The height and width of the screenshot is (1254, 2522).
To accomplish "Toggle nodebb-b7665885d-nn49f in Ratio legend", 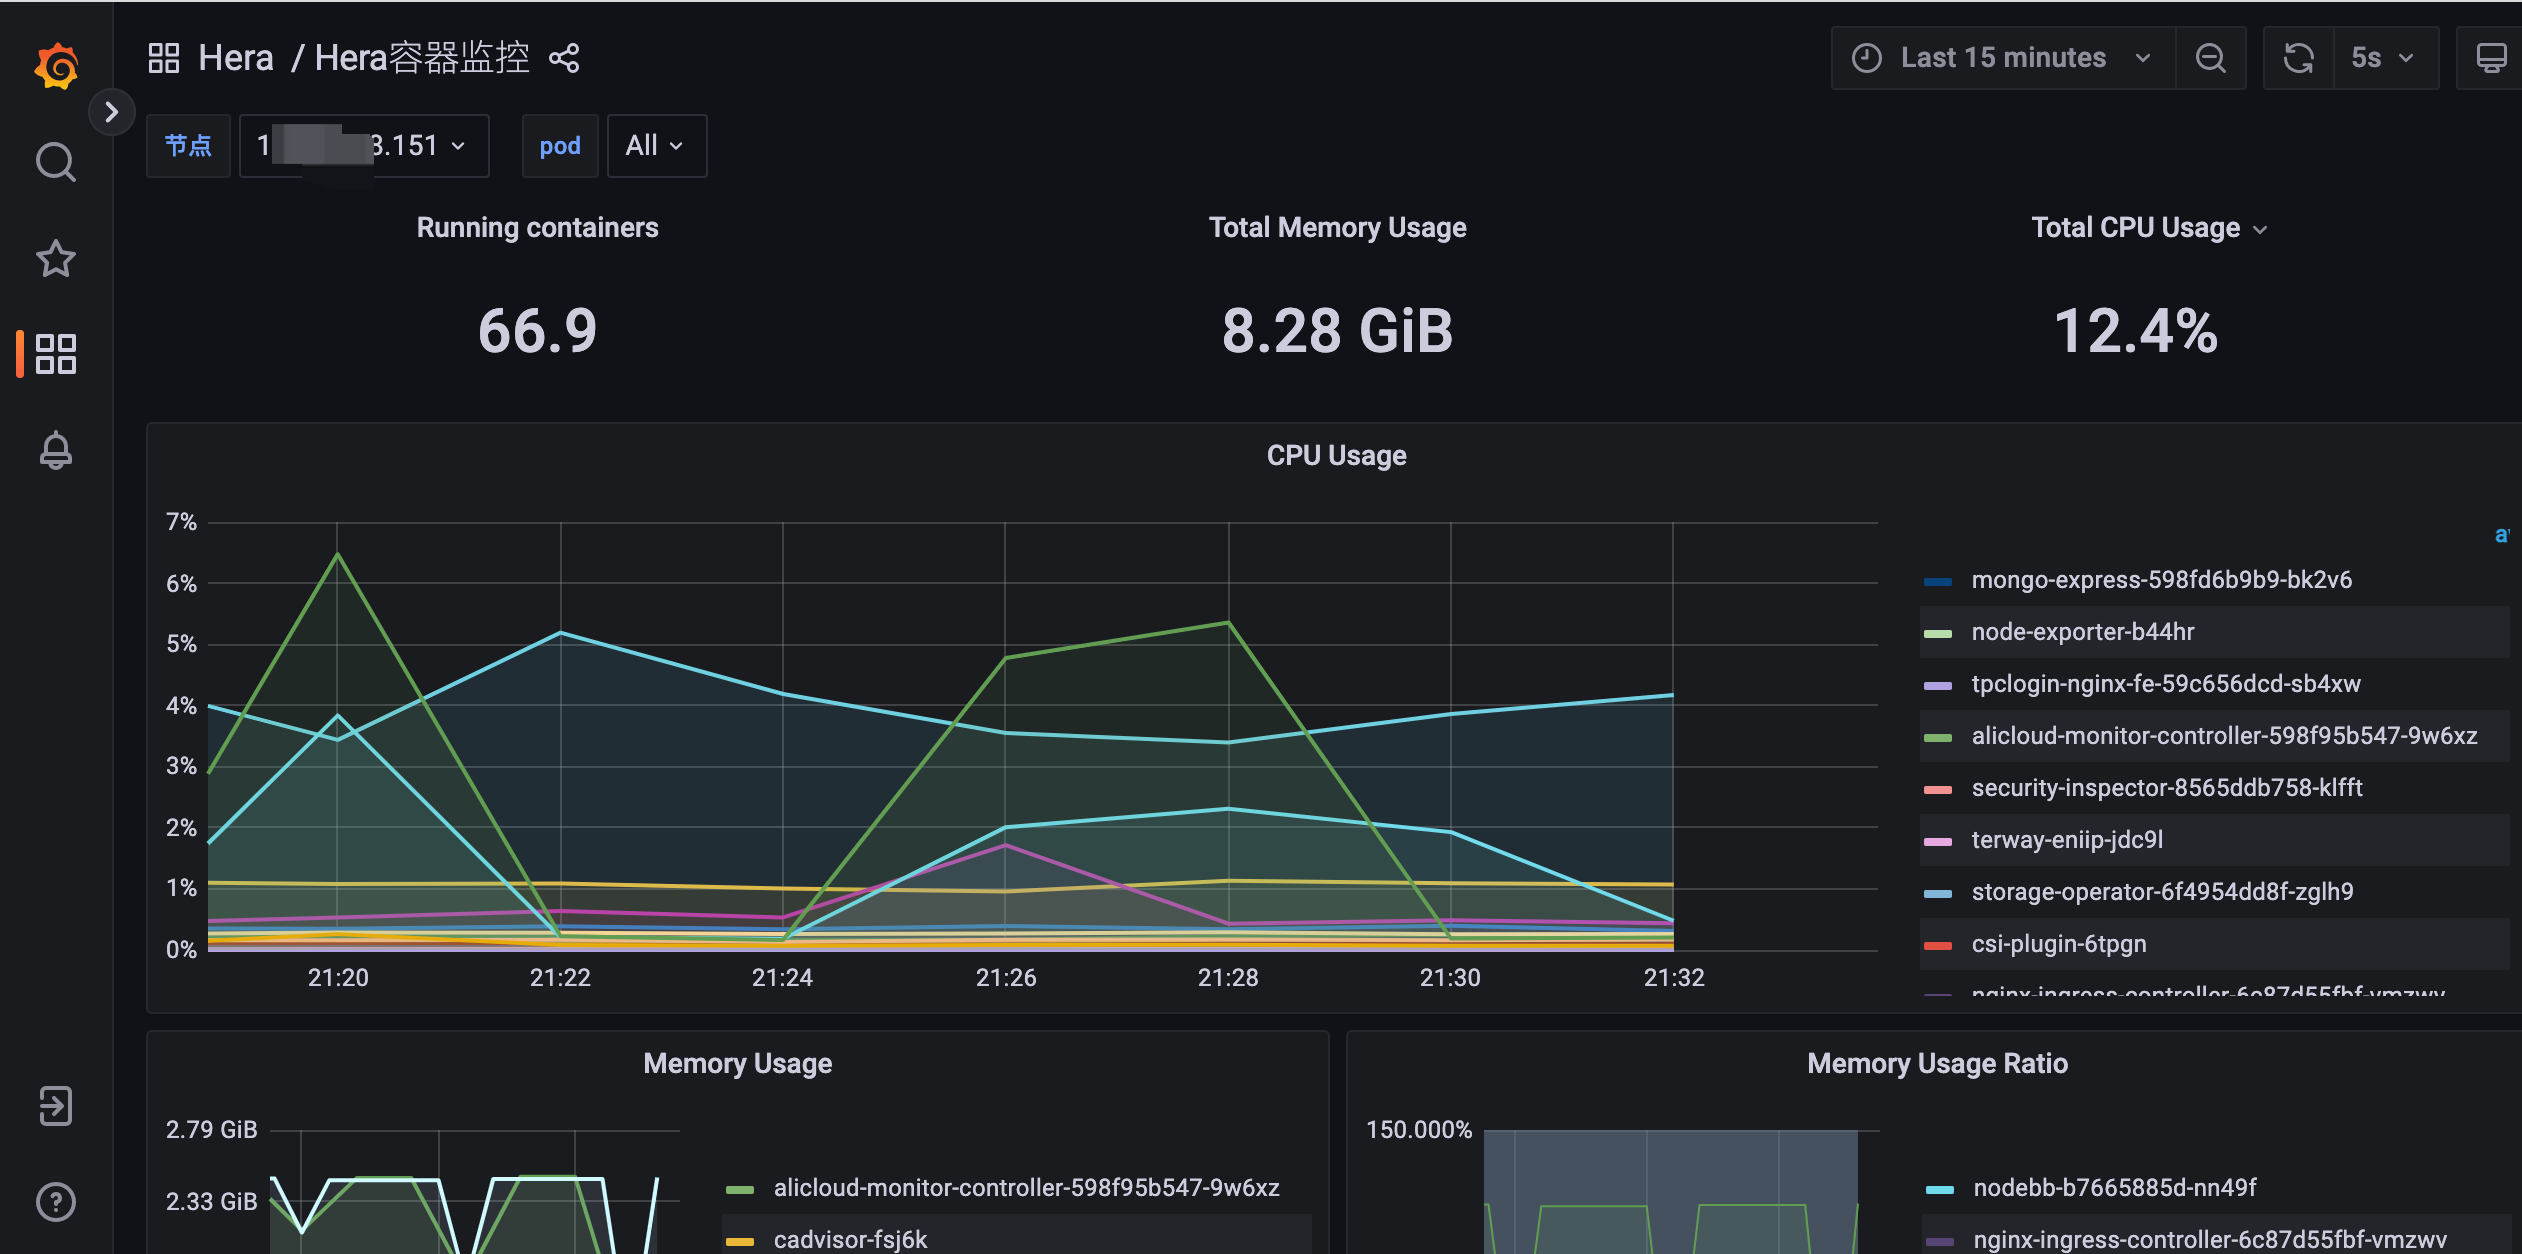I will [x=2115, y=1188].
